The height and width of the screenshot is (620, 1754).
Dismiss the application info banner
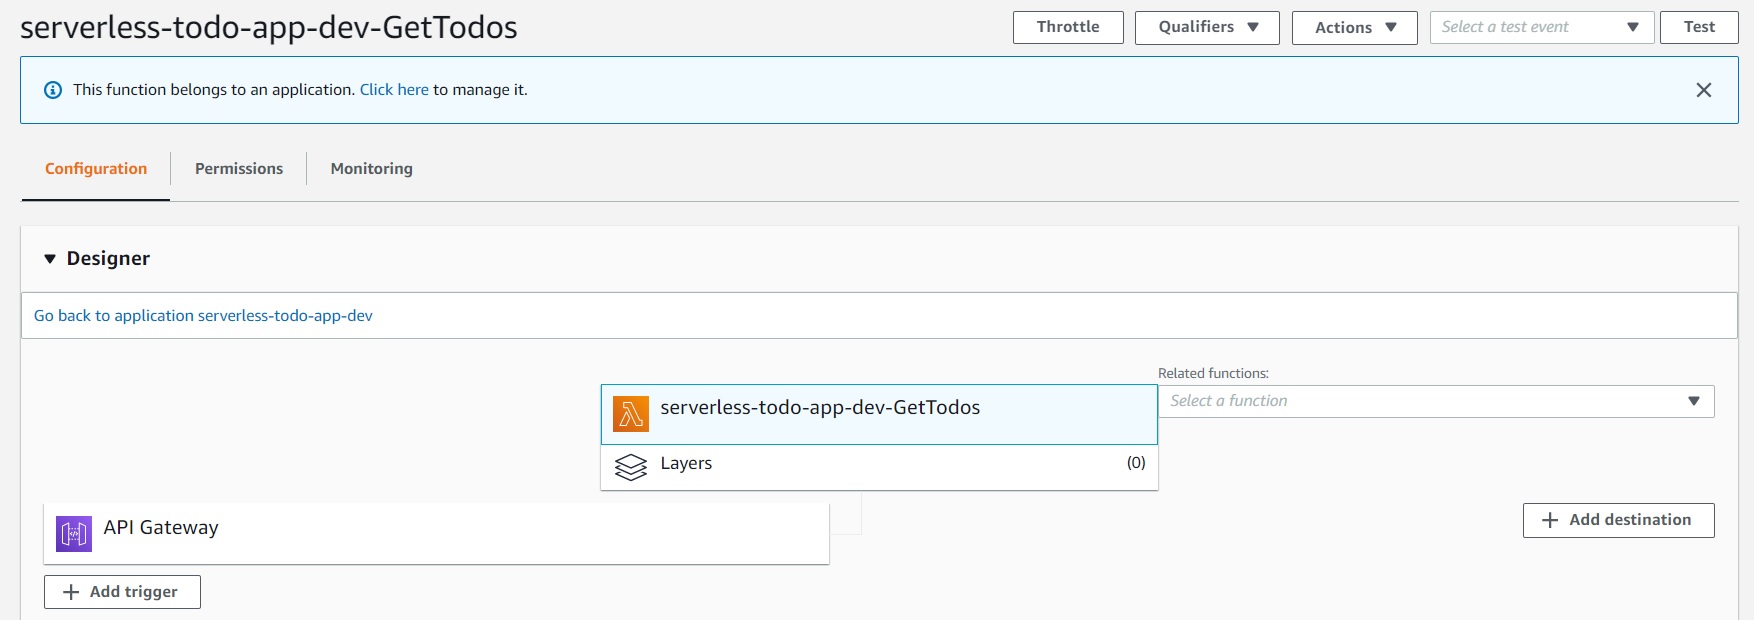[1704, 90]
